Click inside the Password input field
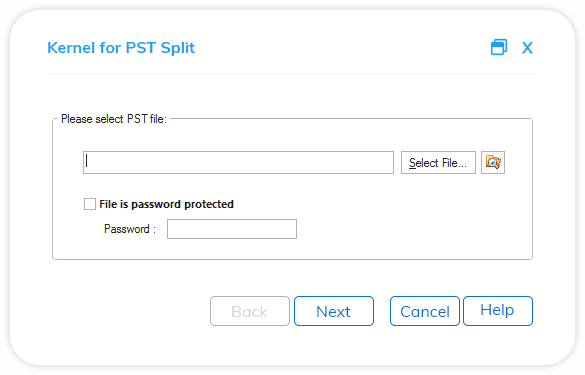This screenshot has width=585, height=375. point(232,229)
